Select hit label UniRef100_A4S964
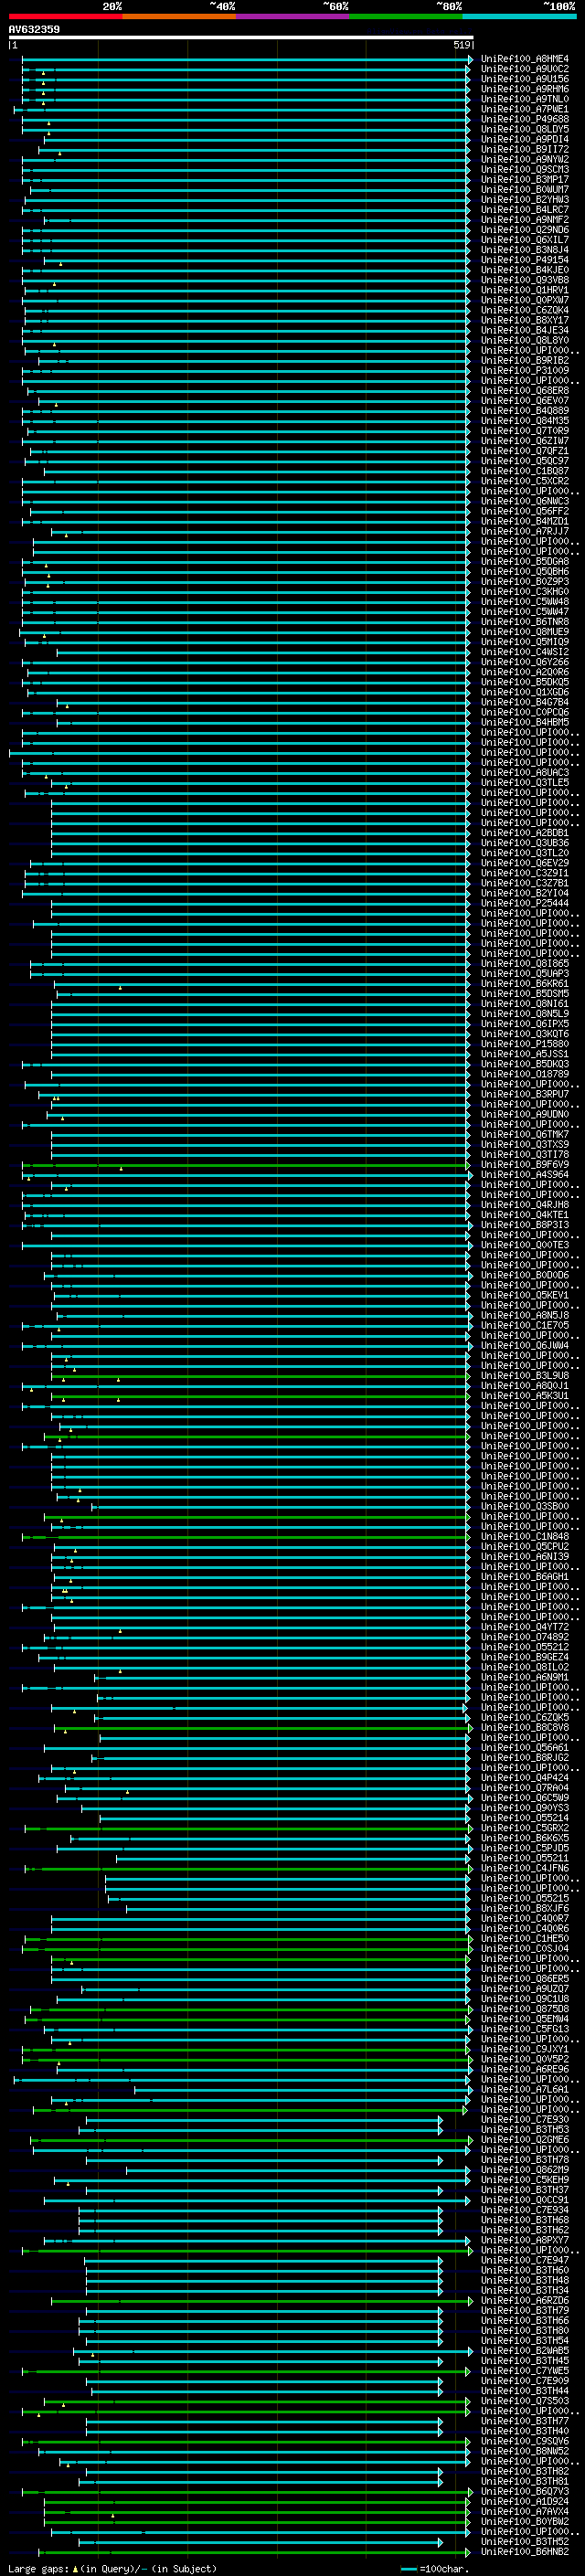The height and width of the screenshot is (2576, 585). pyautogui.click(x=525, y=1174)
